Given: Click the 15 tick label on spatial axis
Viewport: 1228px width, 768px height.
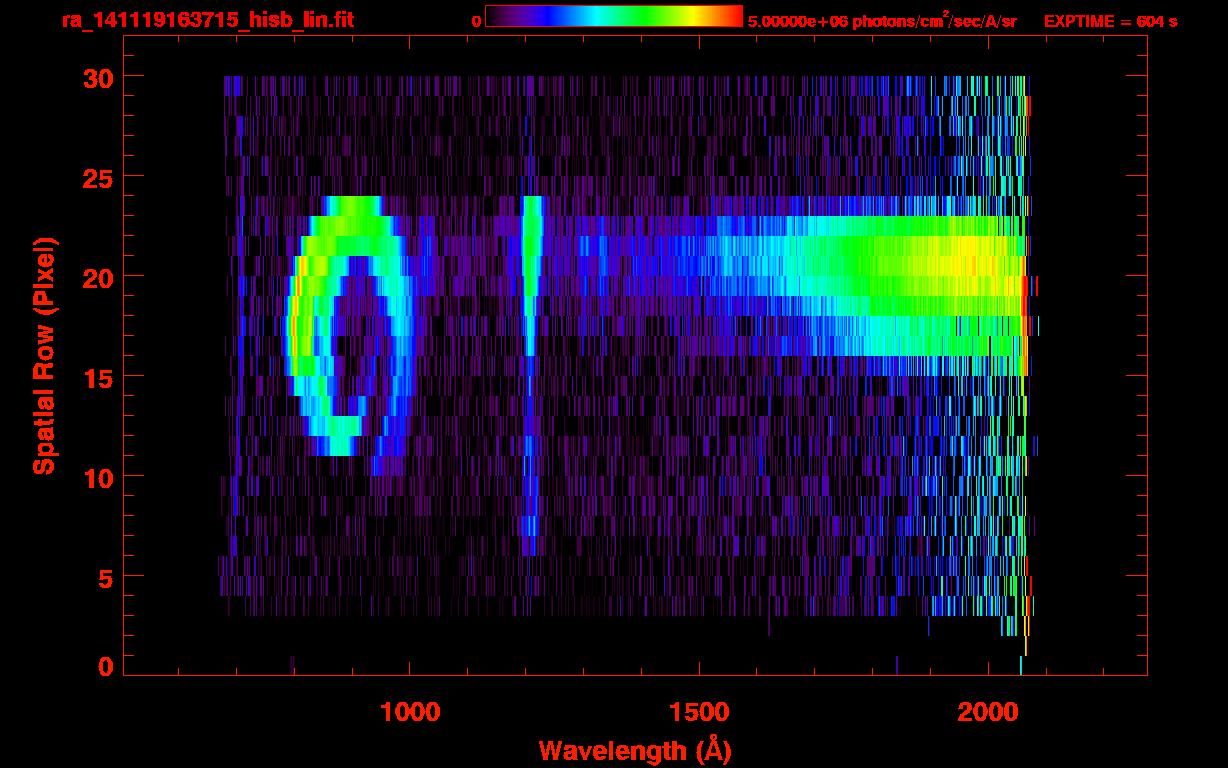Looking at the screenshot, I should point(96,377).
